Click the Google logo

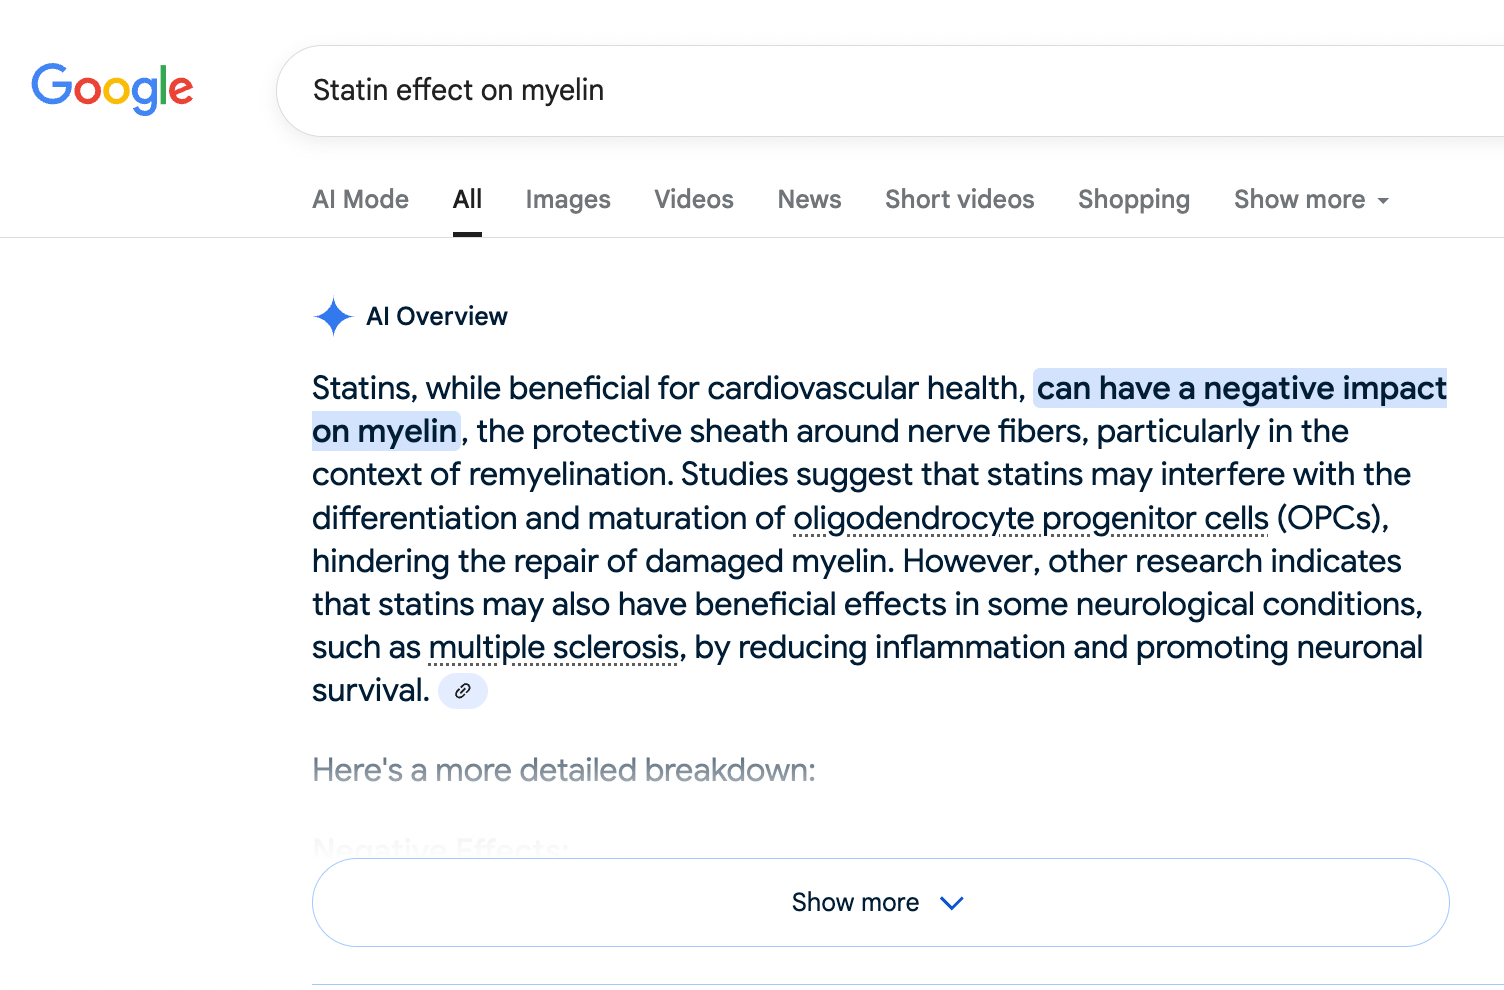click(112, 88)
